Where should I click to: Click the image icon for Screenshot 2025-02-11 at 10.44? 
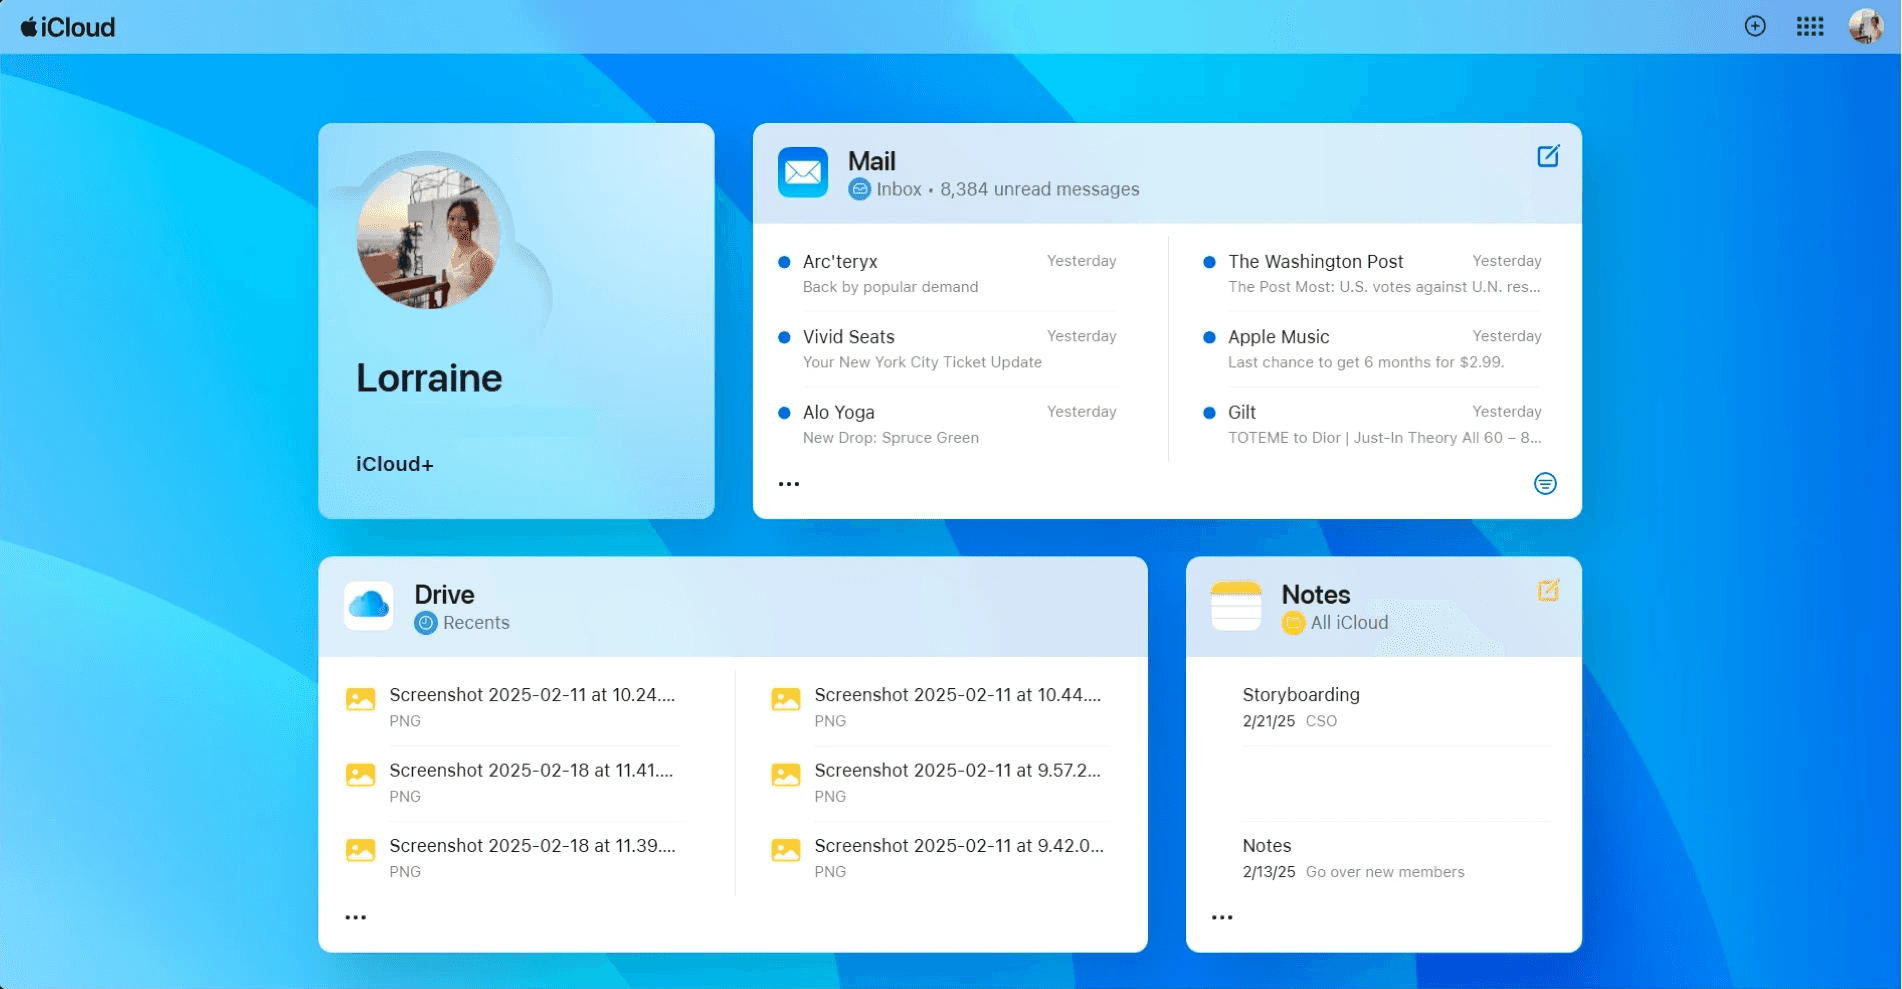point(786,699)
